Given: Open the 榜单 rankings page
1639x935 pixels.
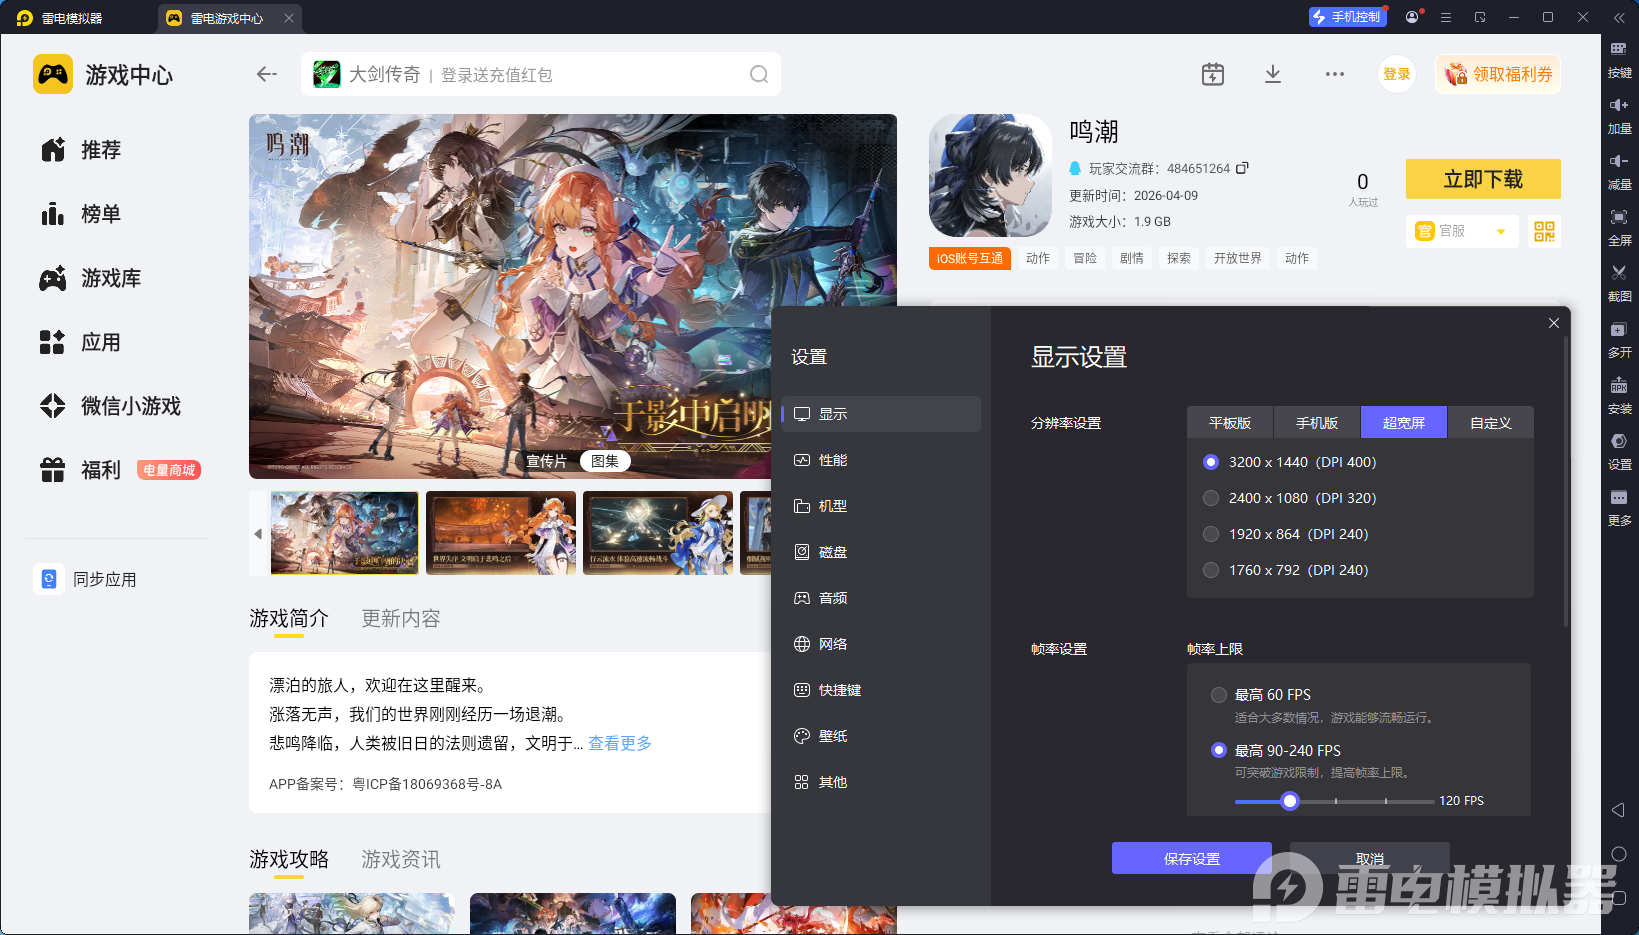Looking at the screenshot, I should pos(81,214).
